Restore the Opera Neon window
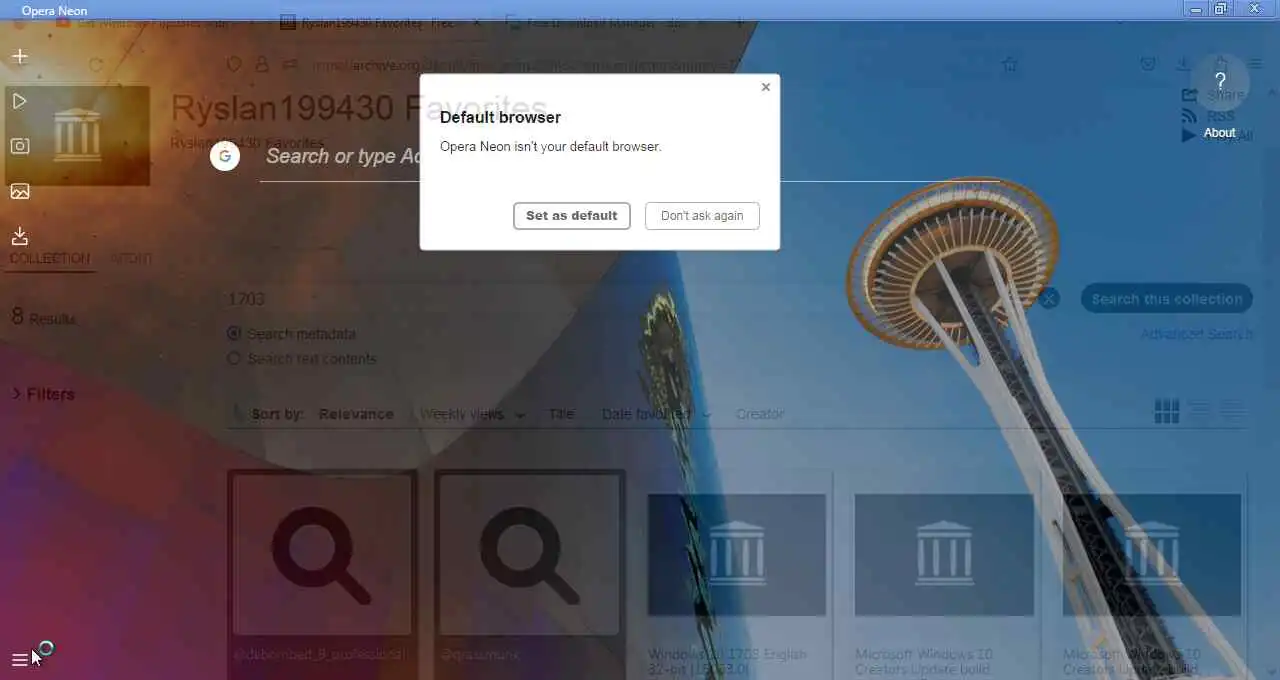Screen dimensions: 1280x680 (1221, 9)
